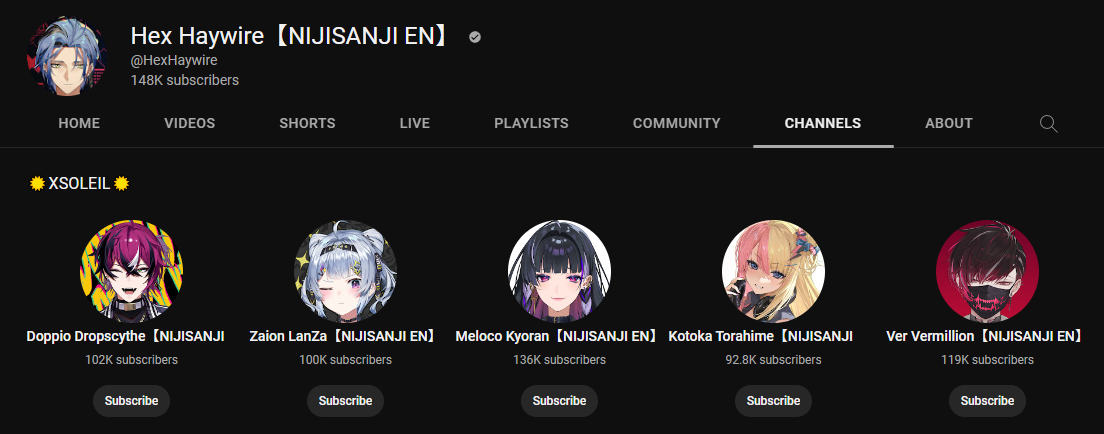Open the SHORTS tab

(307, 123)
